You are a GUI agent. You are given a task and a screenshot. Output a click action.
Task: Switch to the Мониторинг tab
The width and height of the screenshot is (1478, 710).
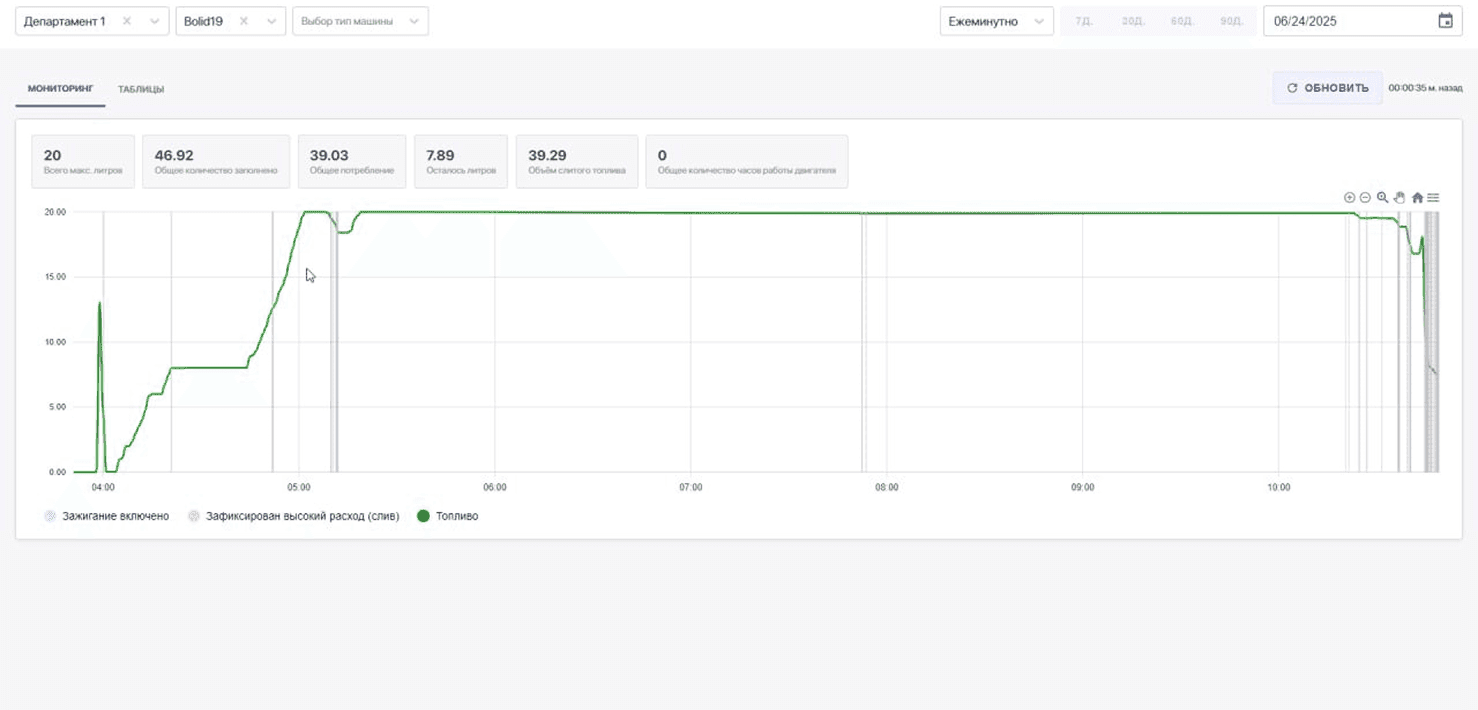click(x=60, y=89)
